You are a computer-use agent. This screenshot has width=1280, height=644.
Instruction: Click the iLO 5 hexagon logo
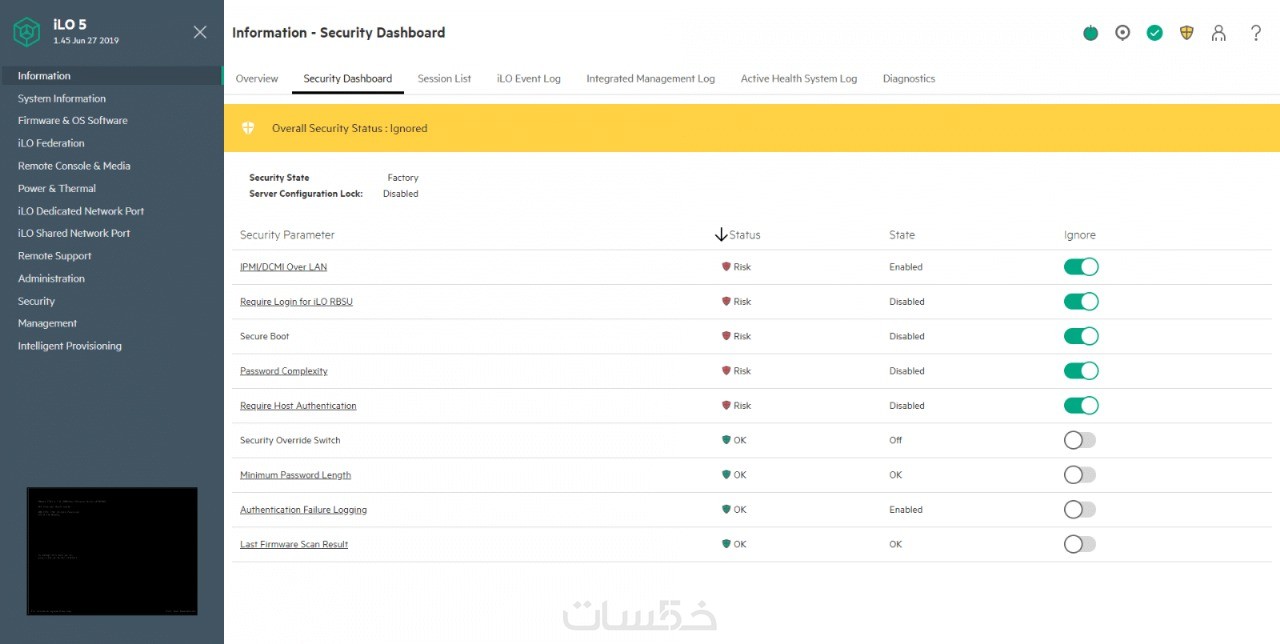[x=27, y=32]
